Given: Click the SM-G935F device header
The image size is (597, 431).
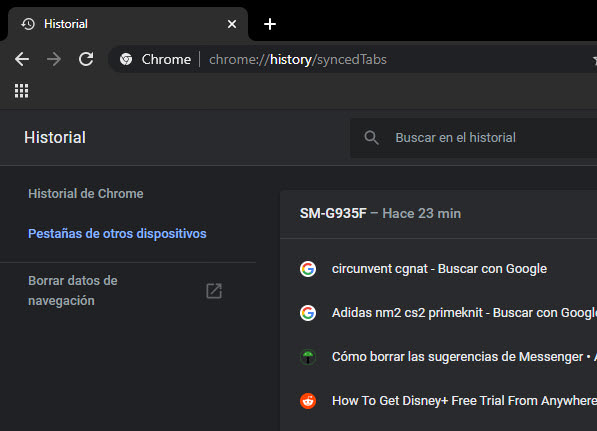Looking at the screenshot, I should [380, 213].
